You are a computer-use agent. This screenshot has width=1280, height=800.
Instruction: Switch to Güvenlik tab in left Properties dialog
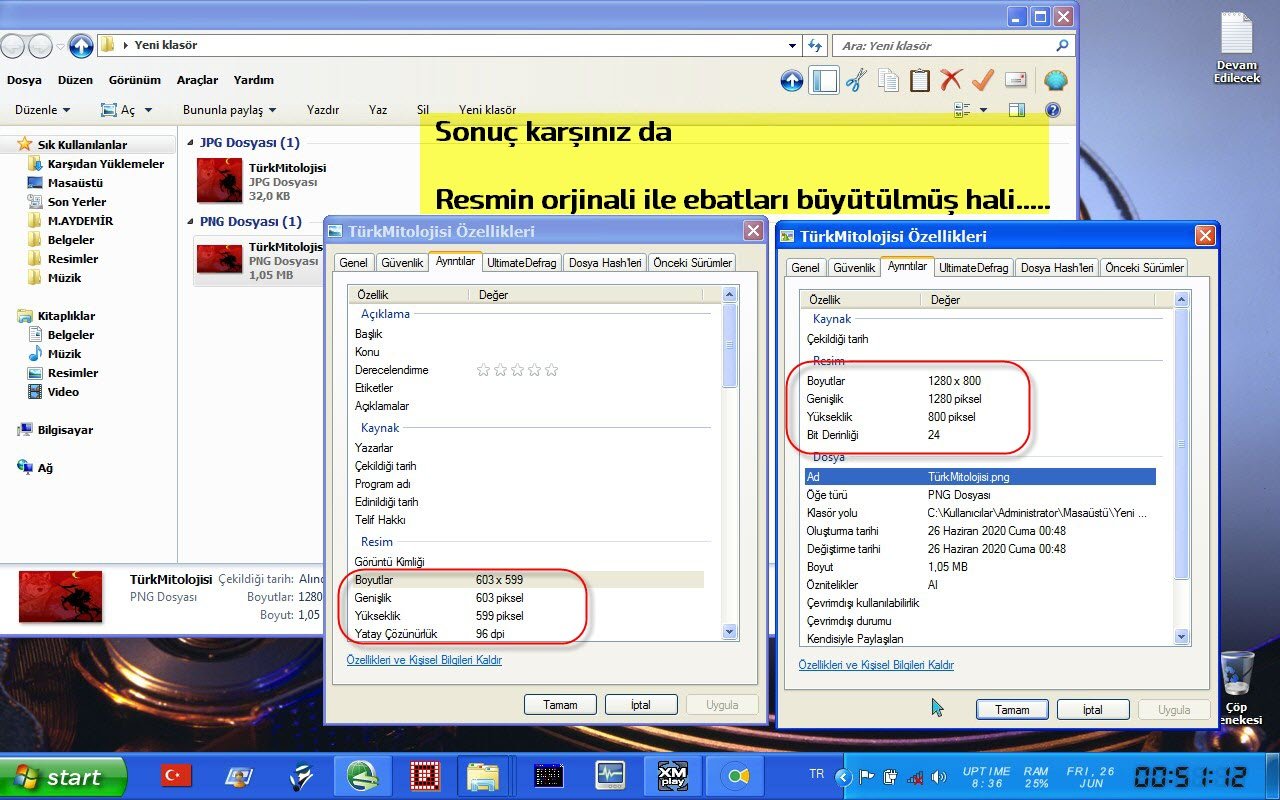click(x=402, y=263)
